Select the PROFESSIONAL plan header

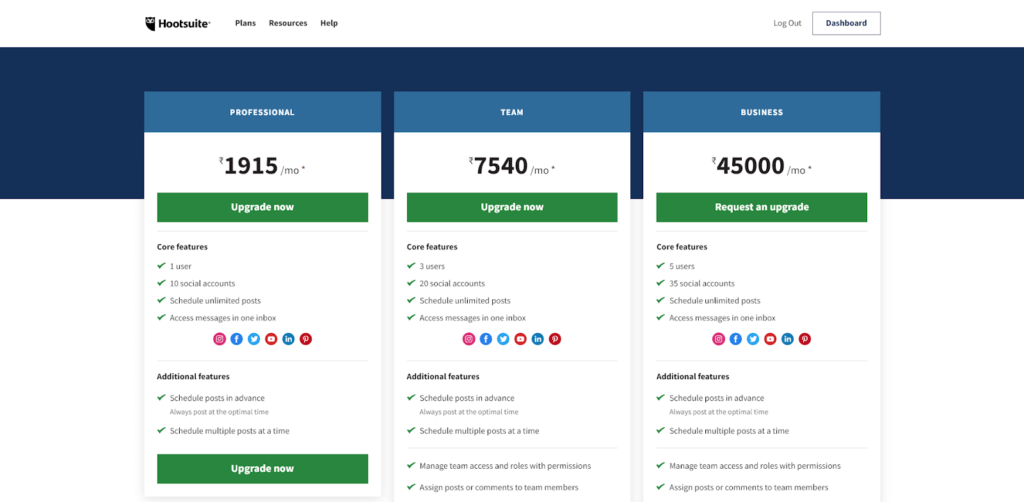pos(263,112)
